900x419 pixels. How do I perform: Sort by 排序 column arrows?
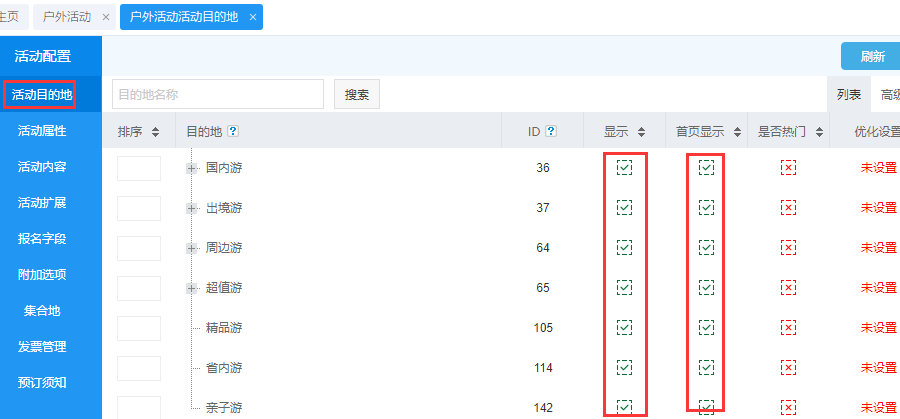(155, 132)
